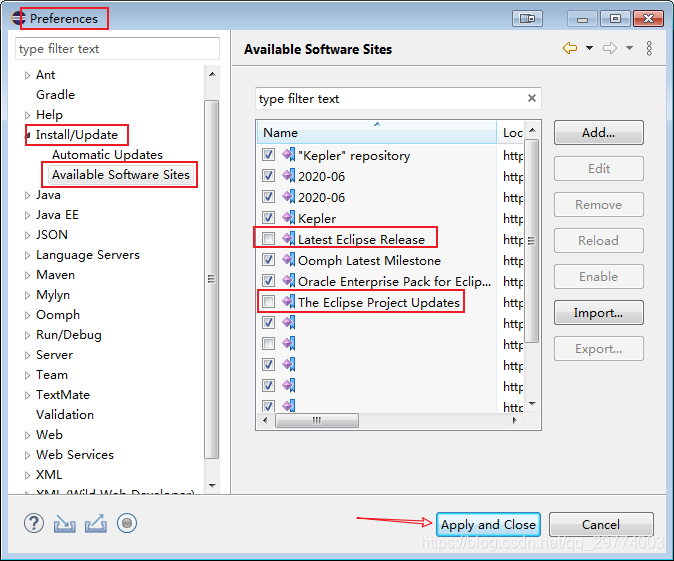Click the Eclipse logo in title bar
Image resolution: width=674 pixels, height=561 pixels.
pos(18,18)
